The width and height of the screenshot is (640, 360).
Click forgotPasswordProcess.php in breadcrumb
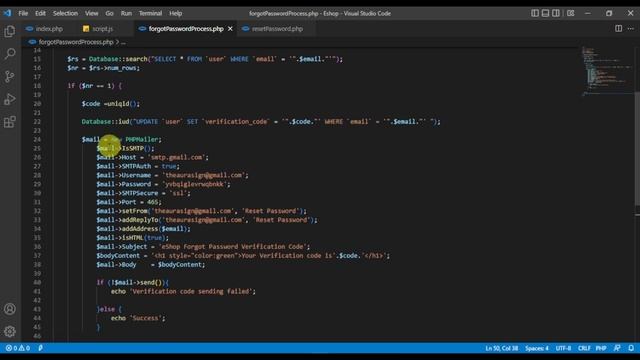(x=76, y=42)
